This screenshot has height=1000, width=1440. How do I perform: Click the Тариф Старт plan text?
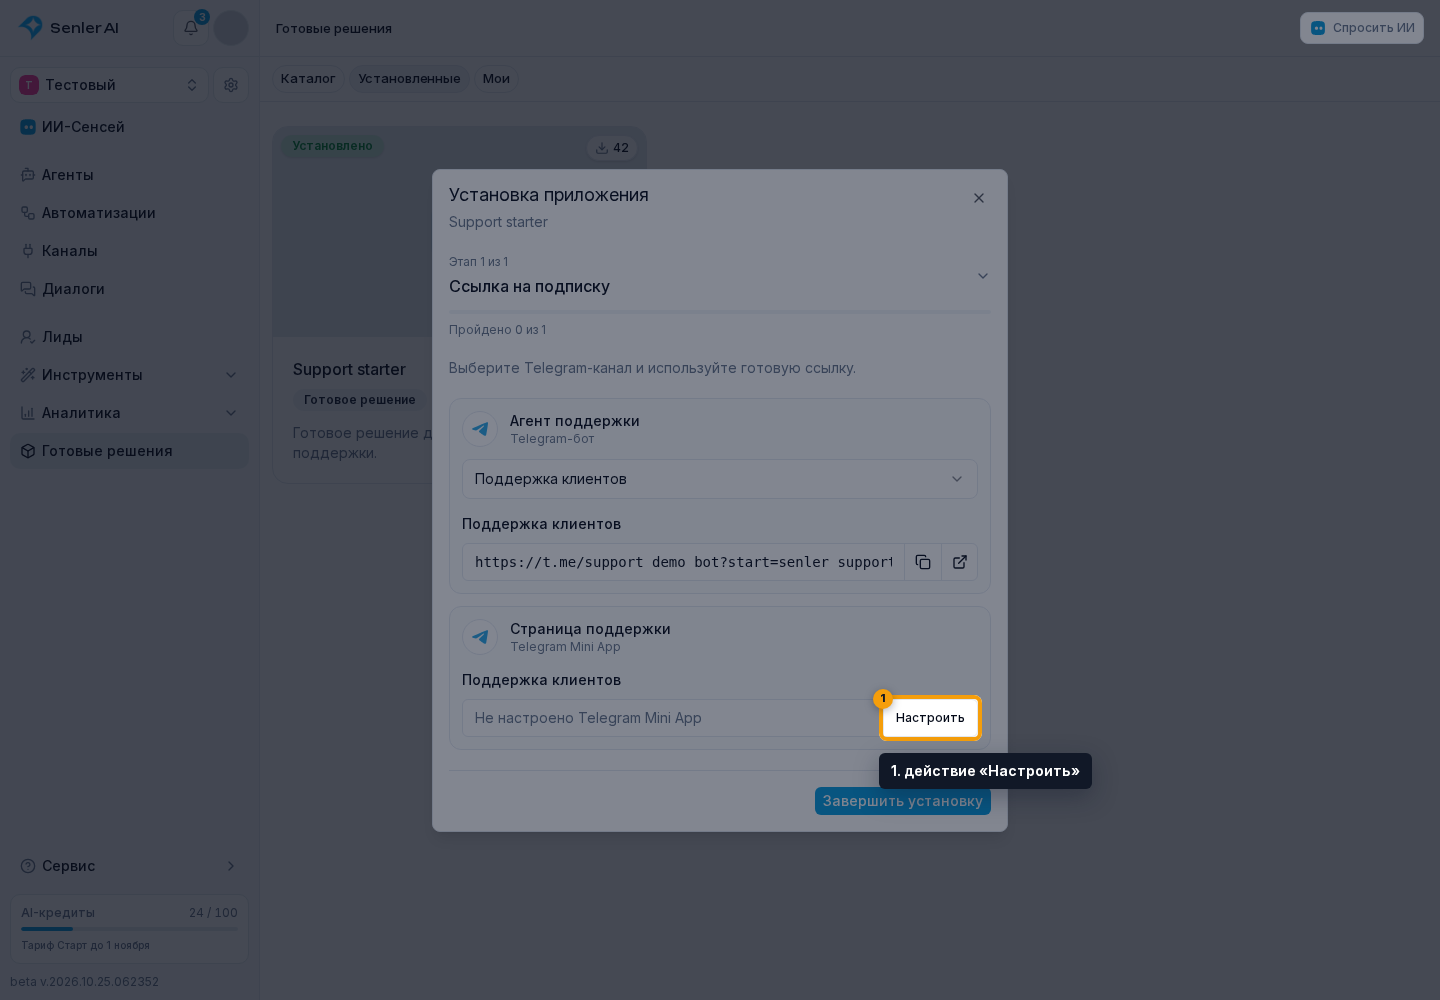point(86,946)
